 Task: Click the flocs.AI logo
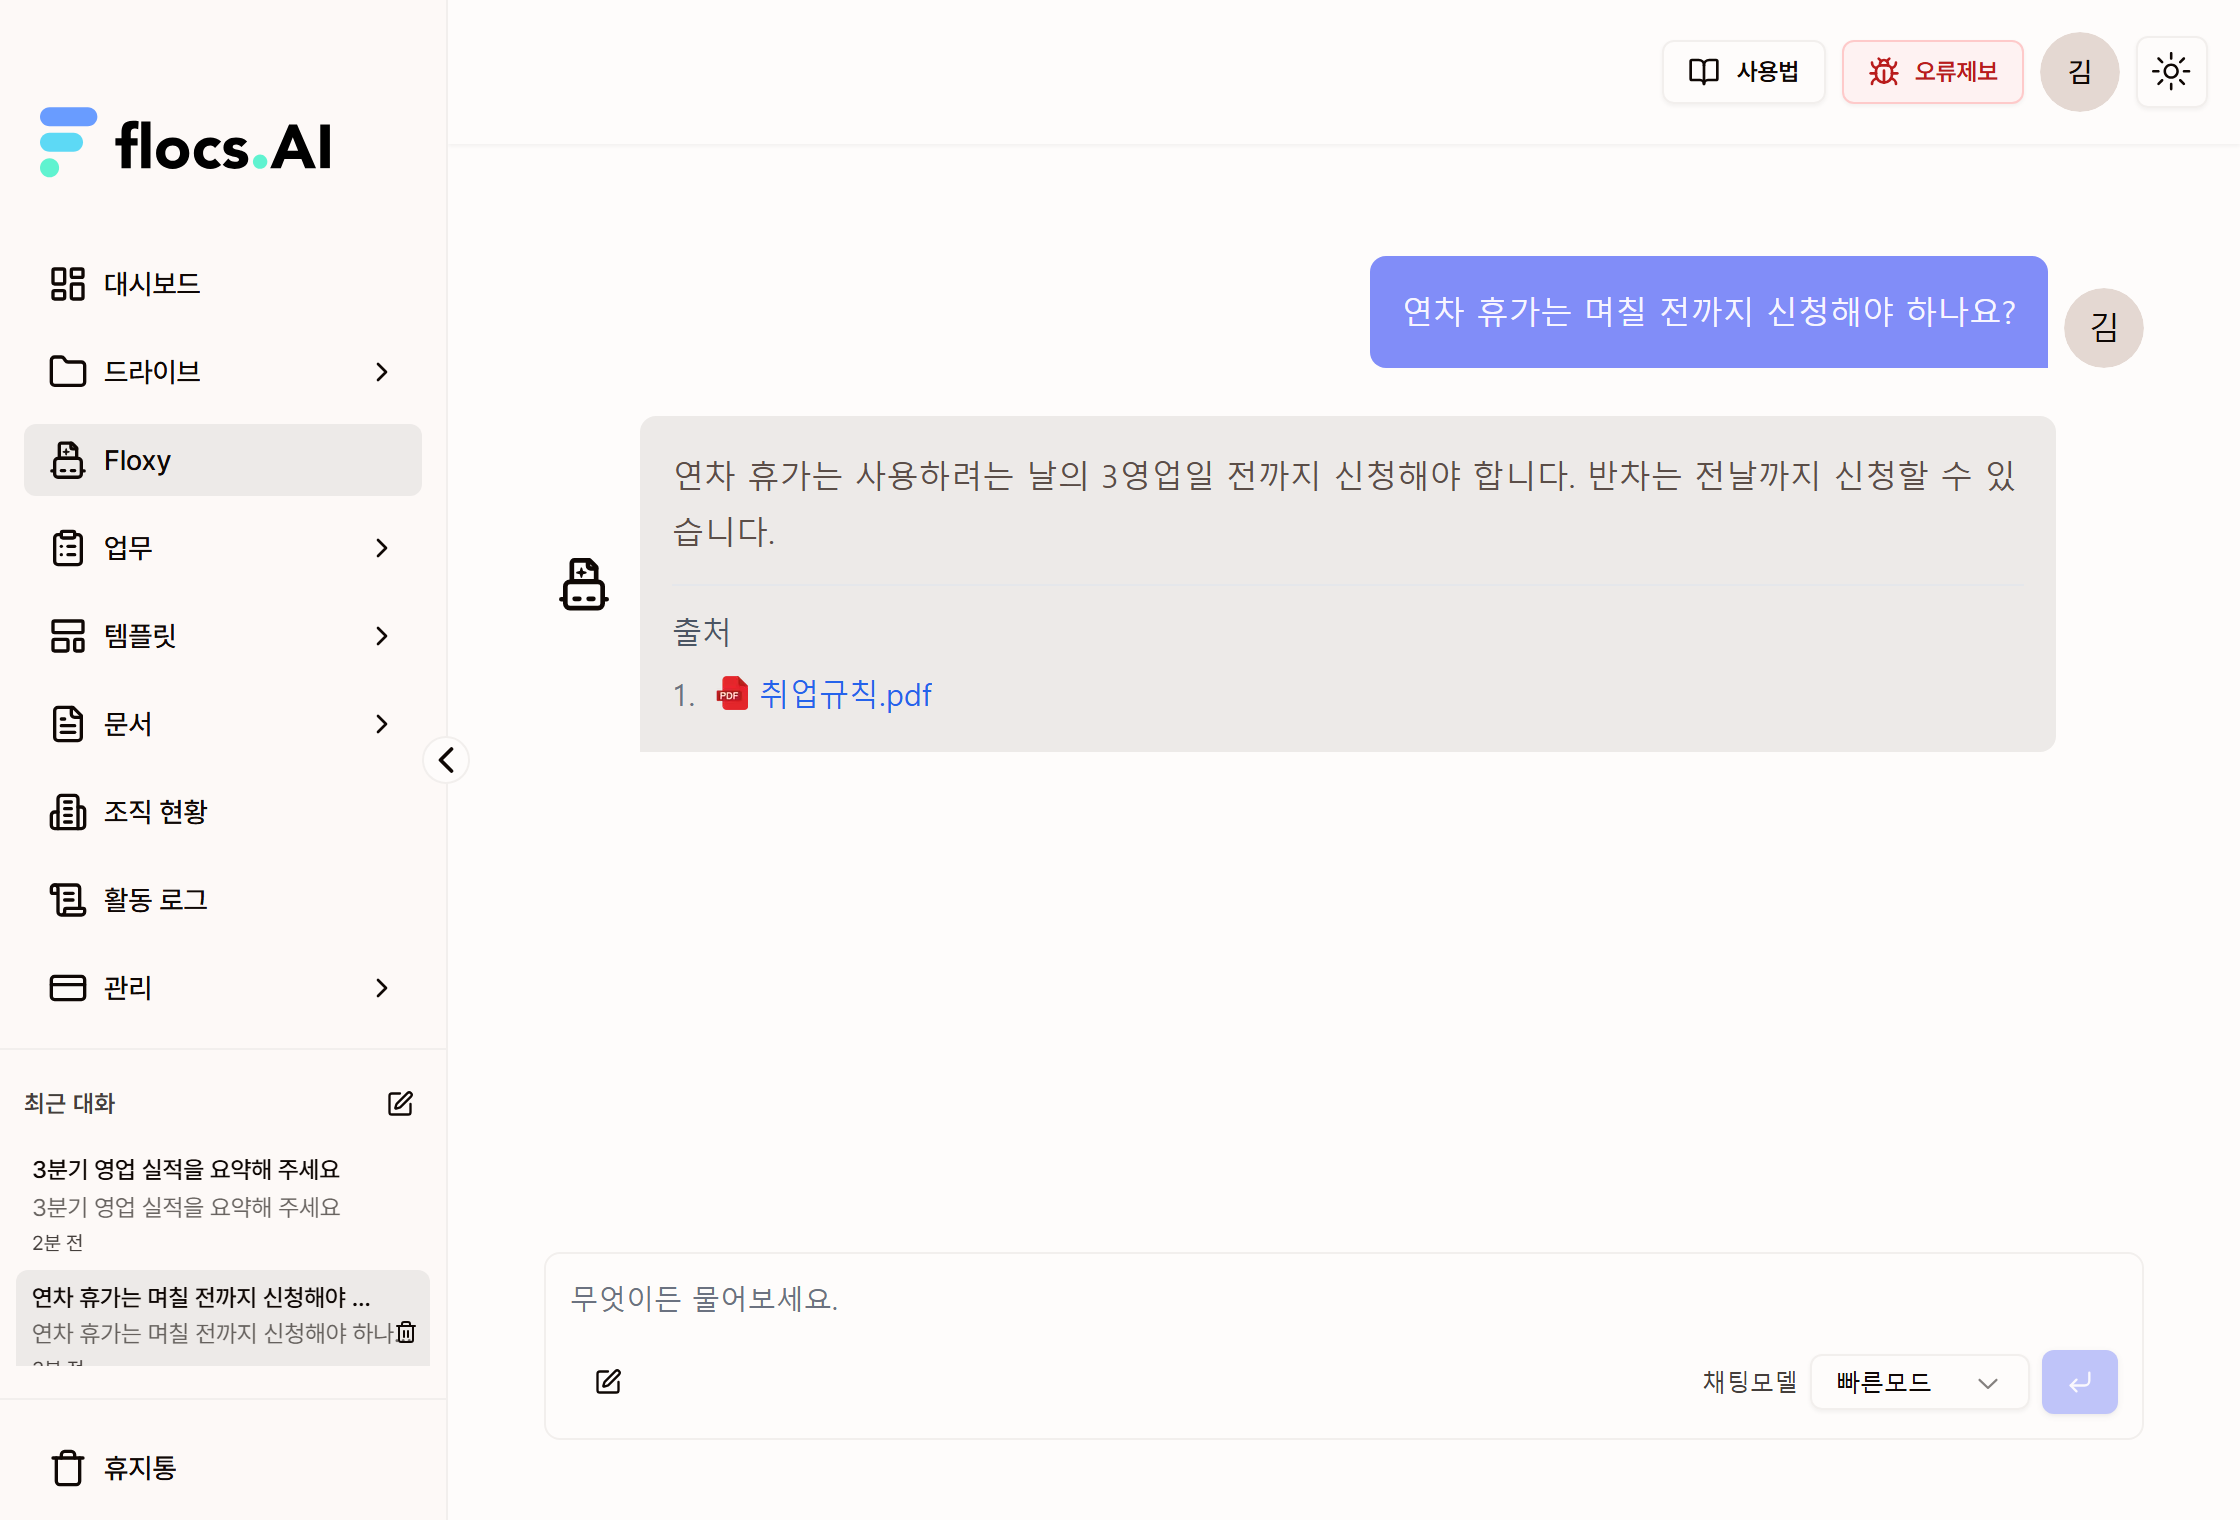186,144
